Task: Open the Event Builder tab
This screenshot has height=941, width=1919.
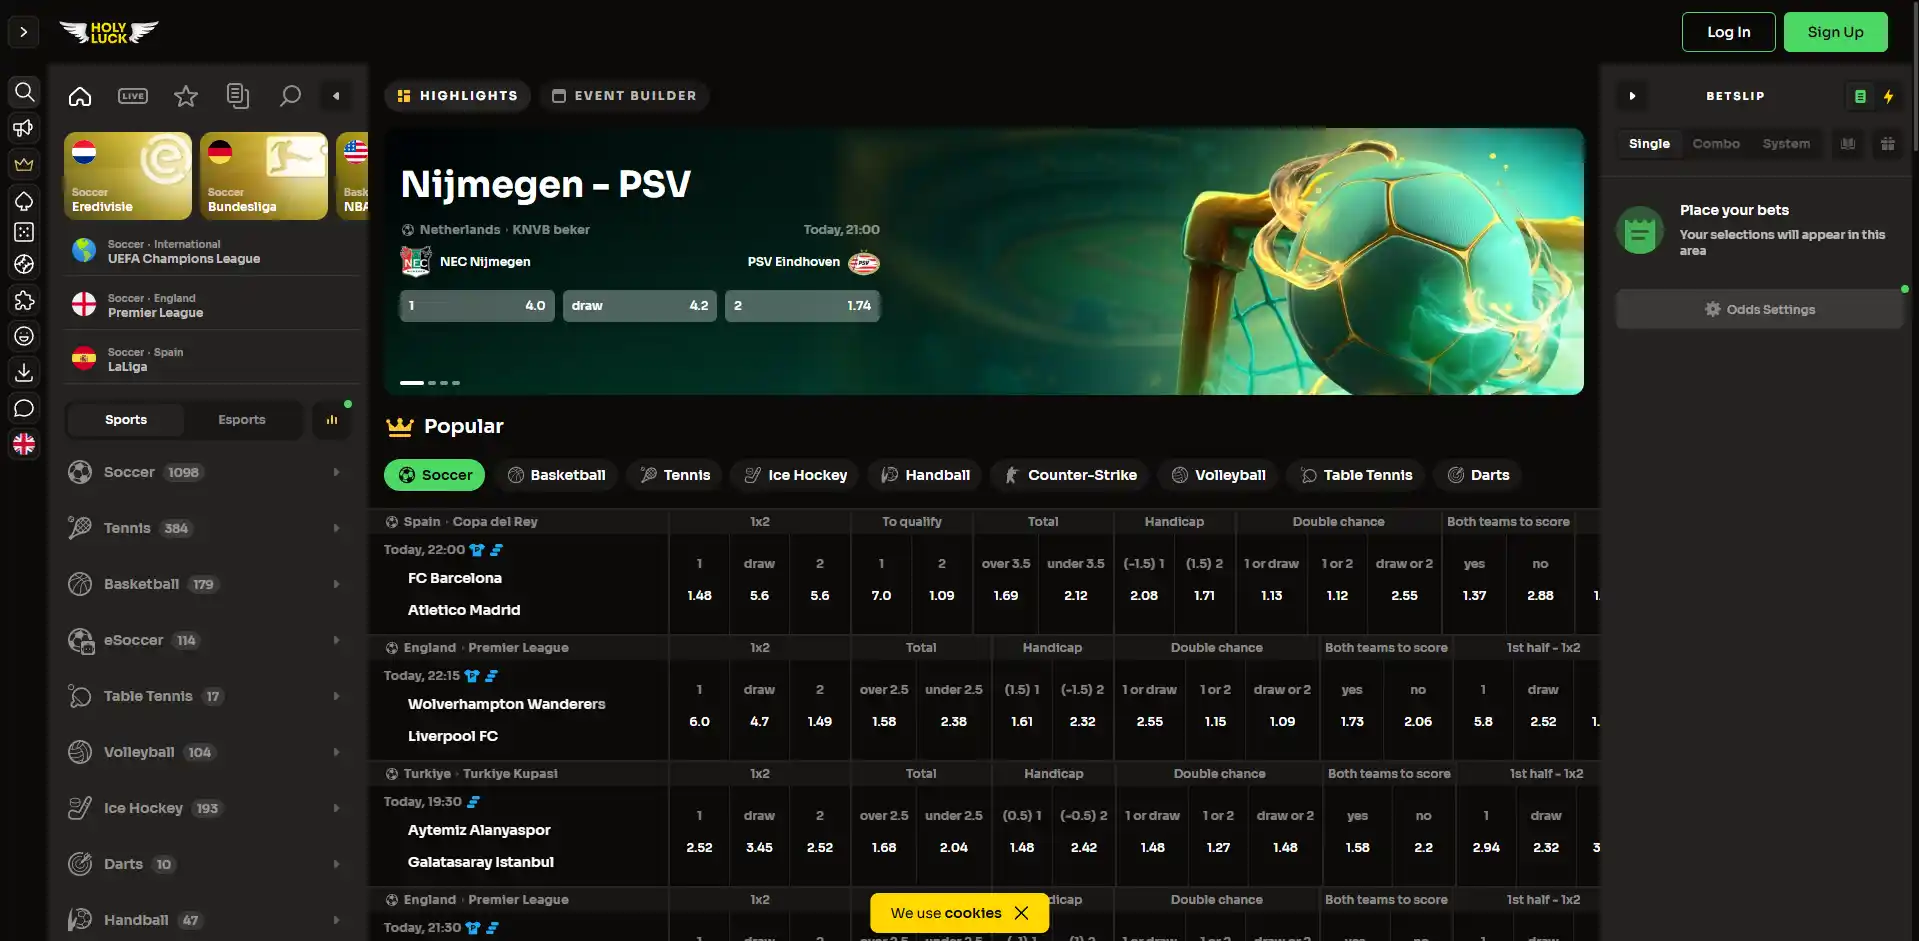Action: 624,96
